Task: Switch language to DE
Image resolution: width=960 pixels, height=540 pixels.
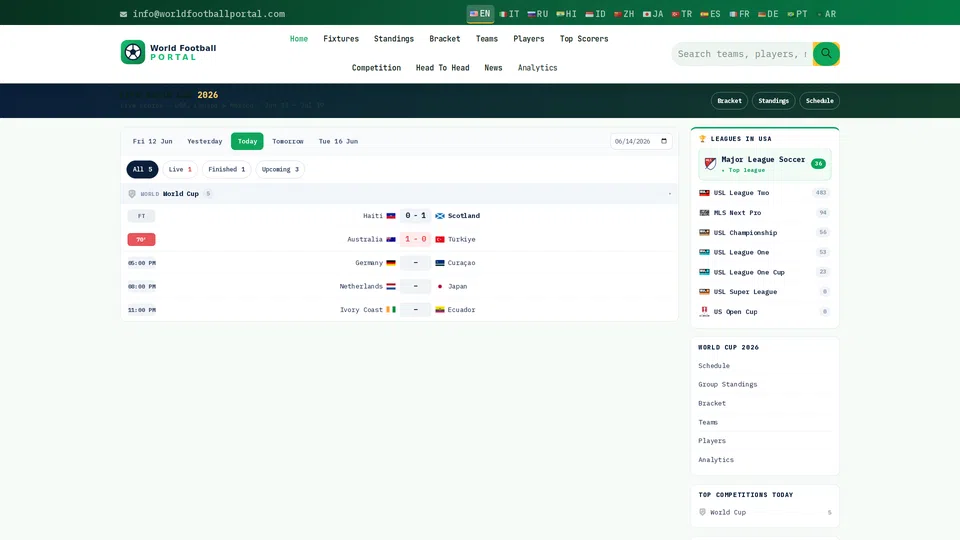Action: pos(768,14)
